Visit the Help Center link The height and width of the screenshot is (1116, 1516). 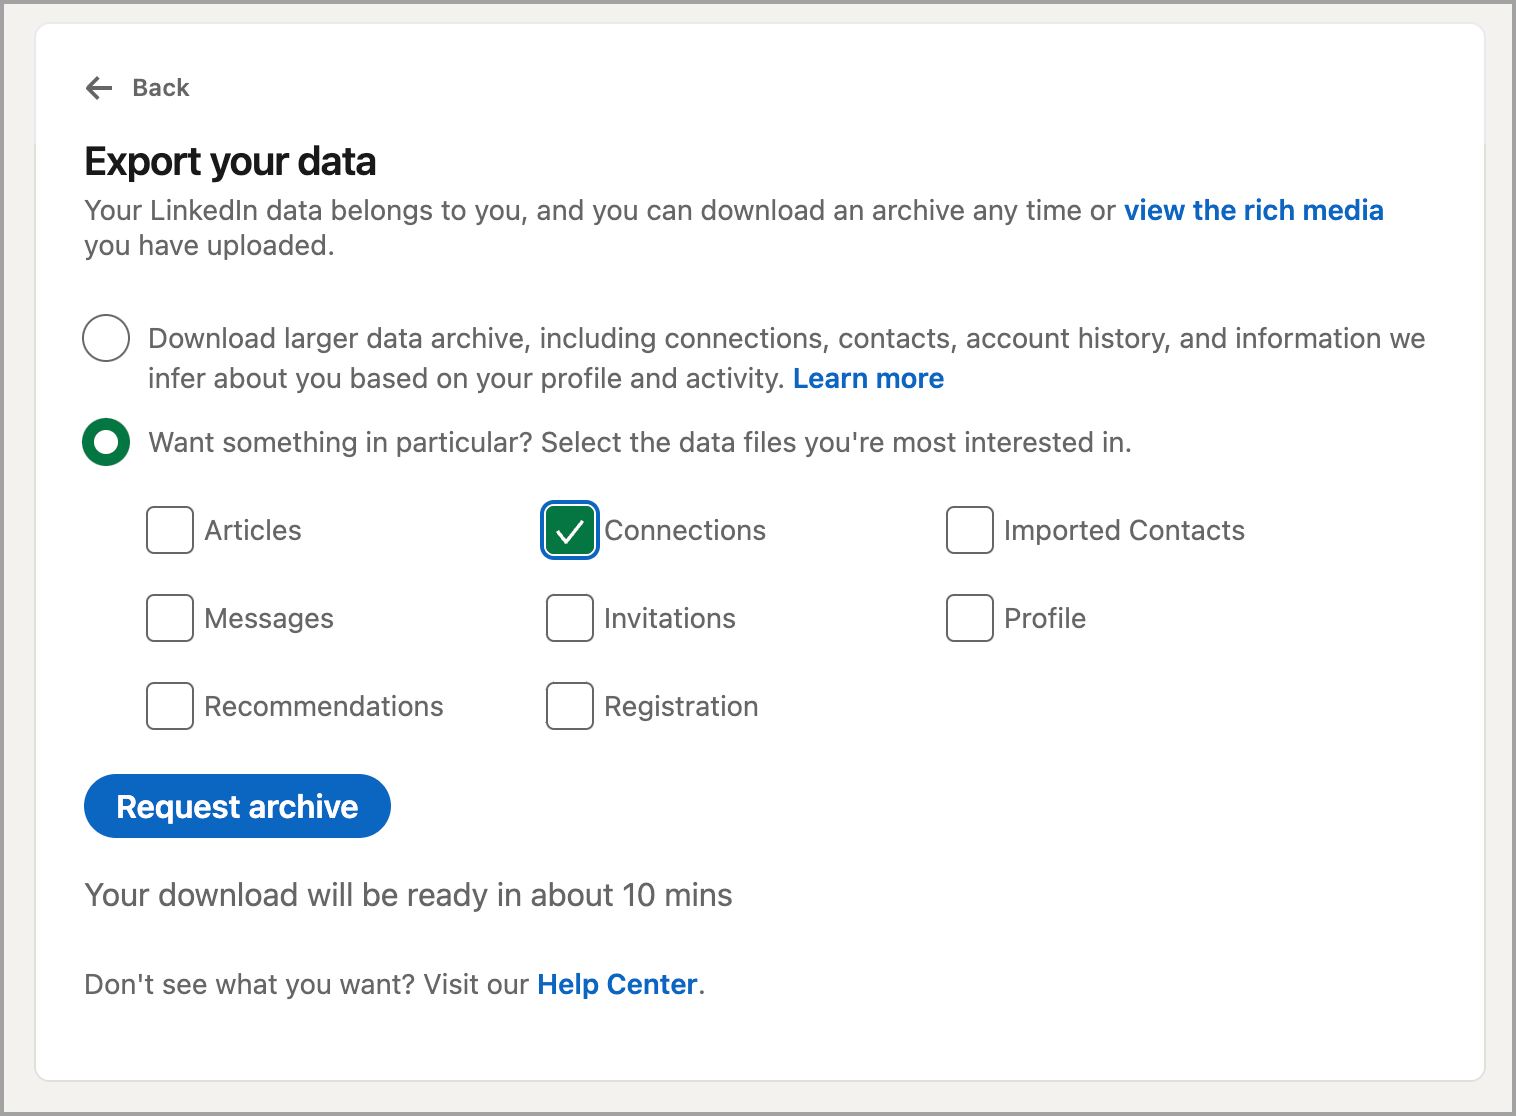click(x=617, y=985)
